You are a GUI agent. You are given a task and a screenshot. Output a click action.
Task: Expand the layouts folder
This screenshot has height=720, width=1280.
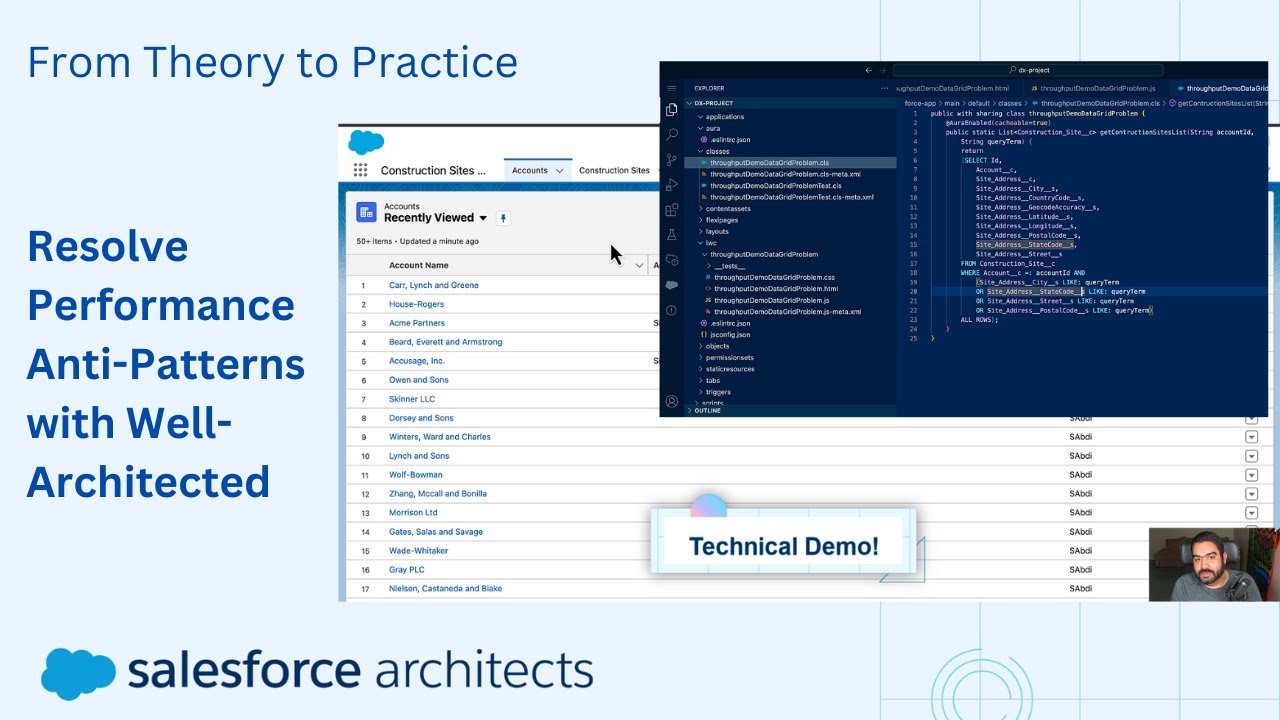tap(716, 232)
